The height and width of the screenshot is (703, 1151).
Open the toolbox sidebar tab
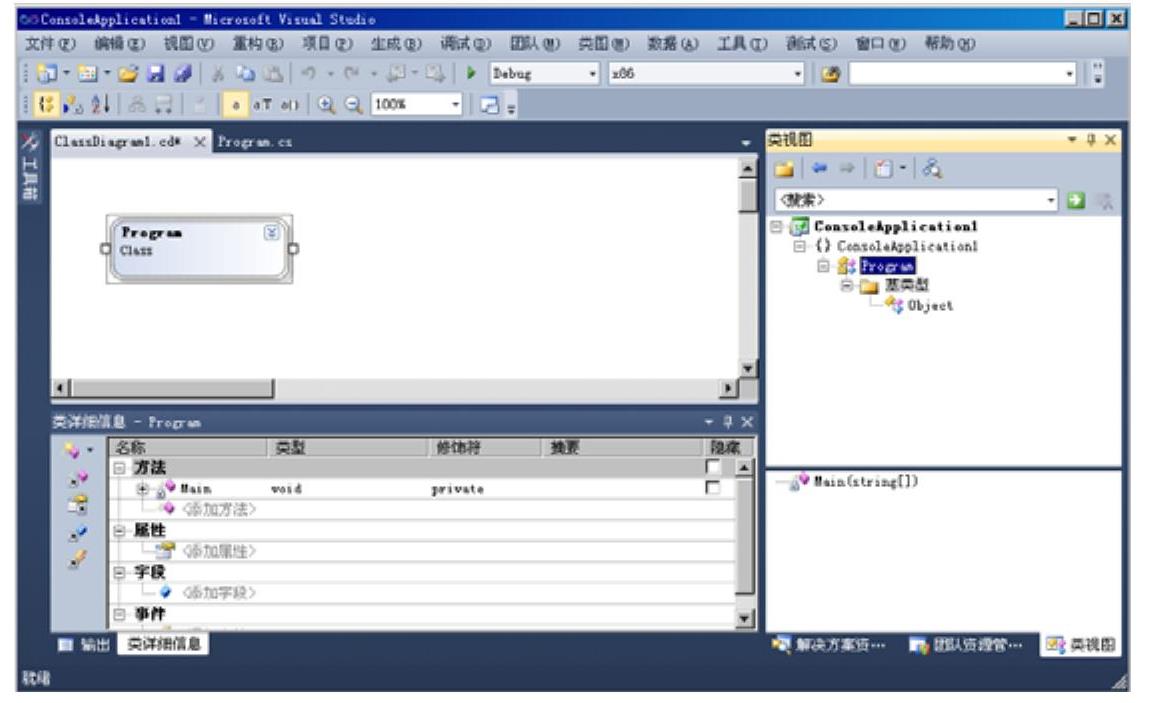coord(30,166)
